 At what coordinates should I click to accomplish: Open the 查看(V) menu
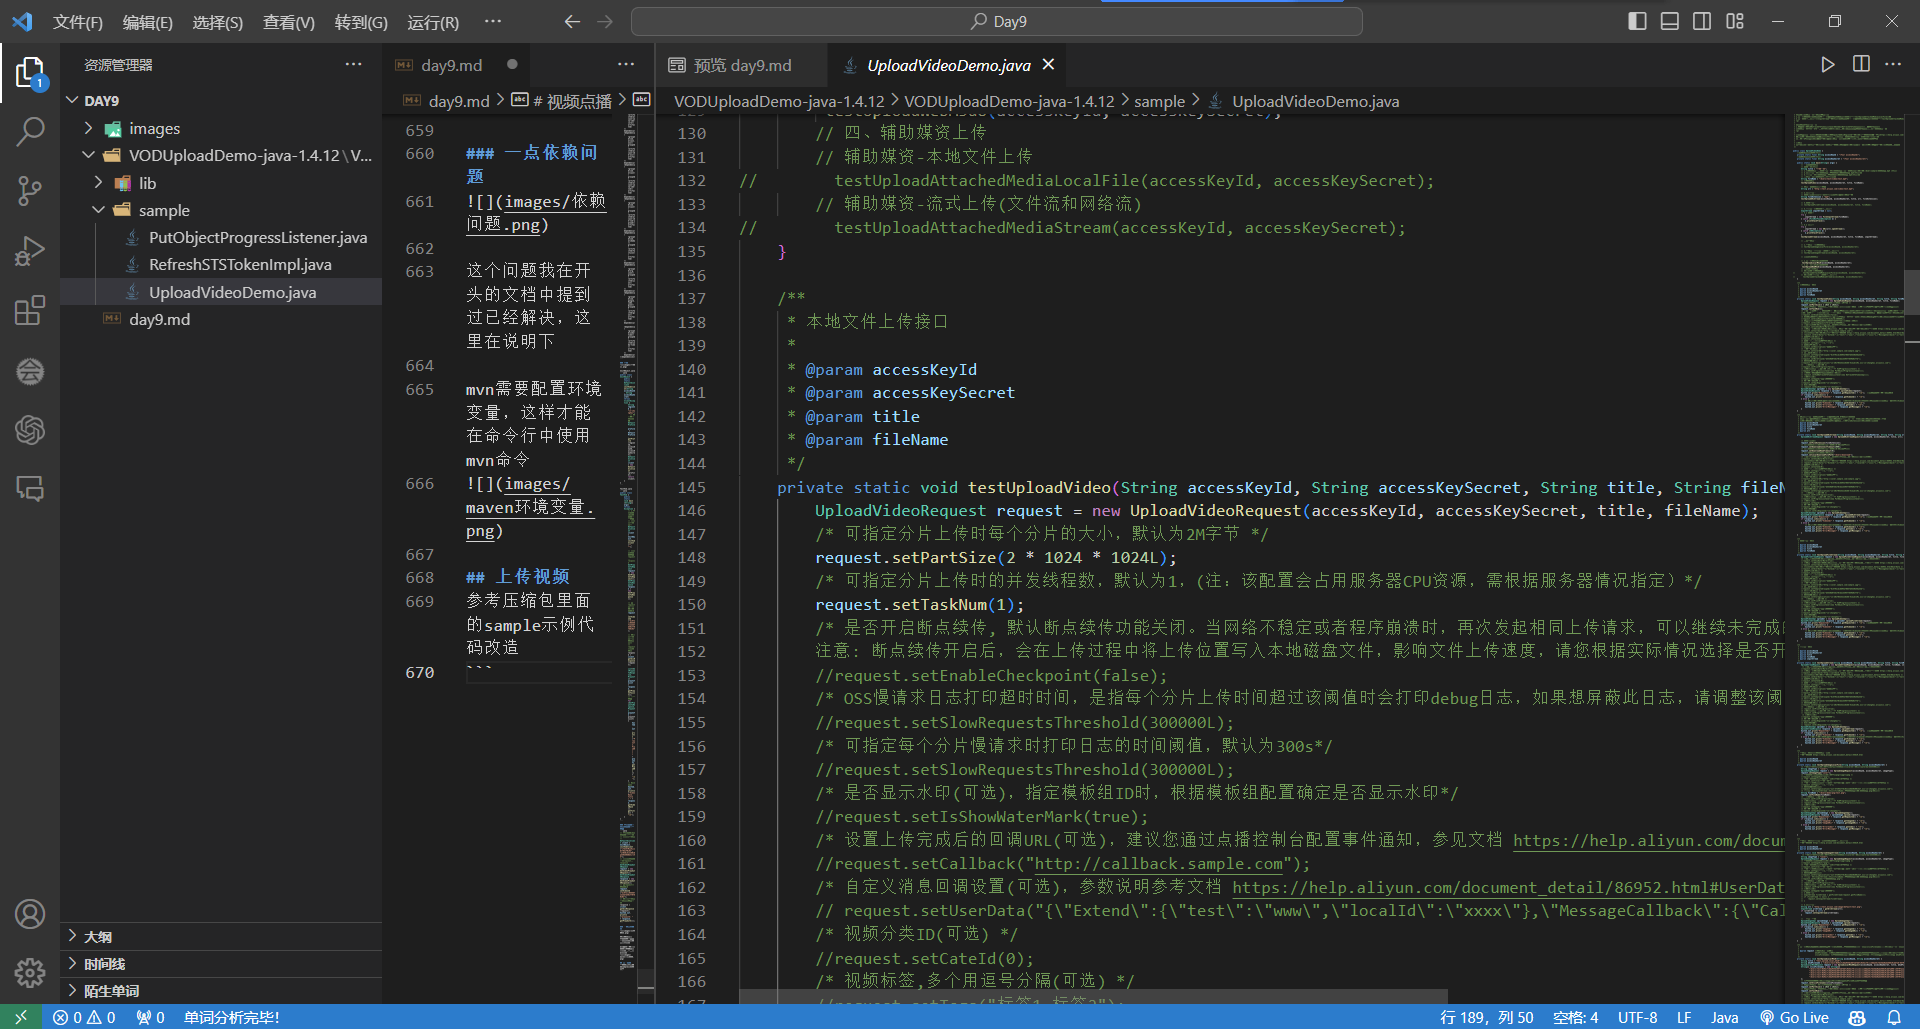coord(288,22)
